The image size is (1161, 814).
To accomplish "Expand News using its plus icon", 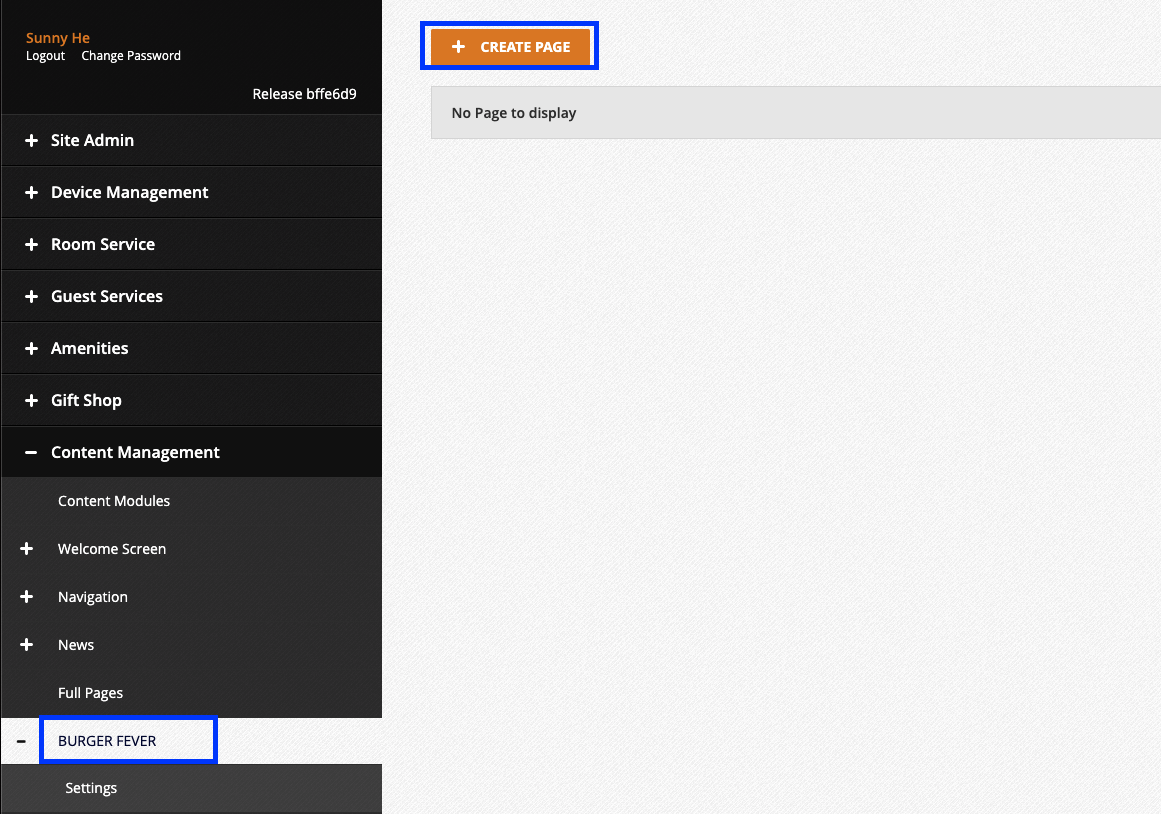I will click(x=25, y=645).
